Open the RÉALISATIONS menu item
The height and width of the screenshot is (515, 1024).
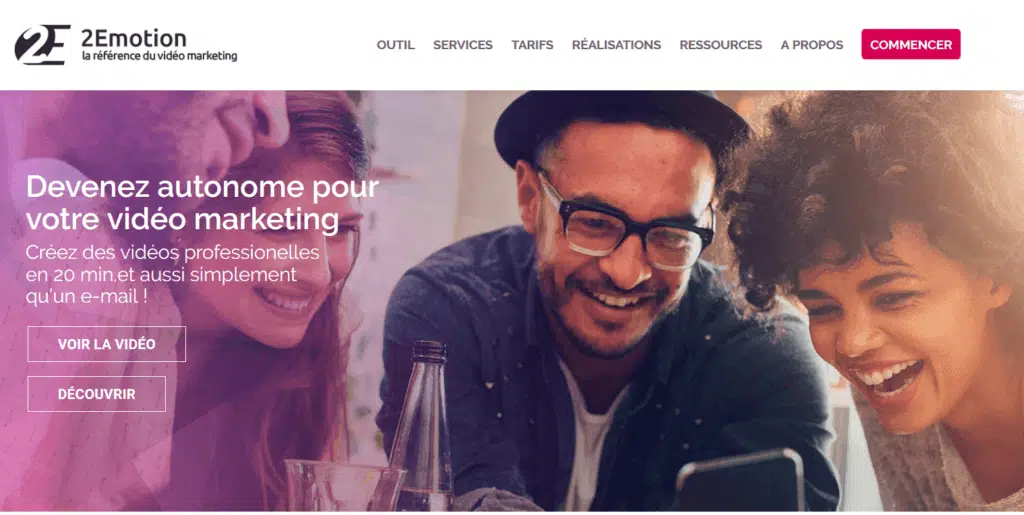(616, 45)
